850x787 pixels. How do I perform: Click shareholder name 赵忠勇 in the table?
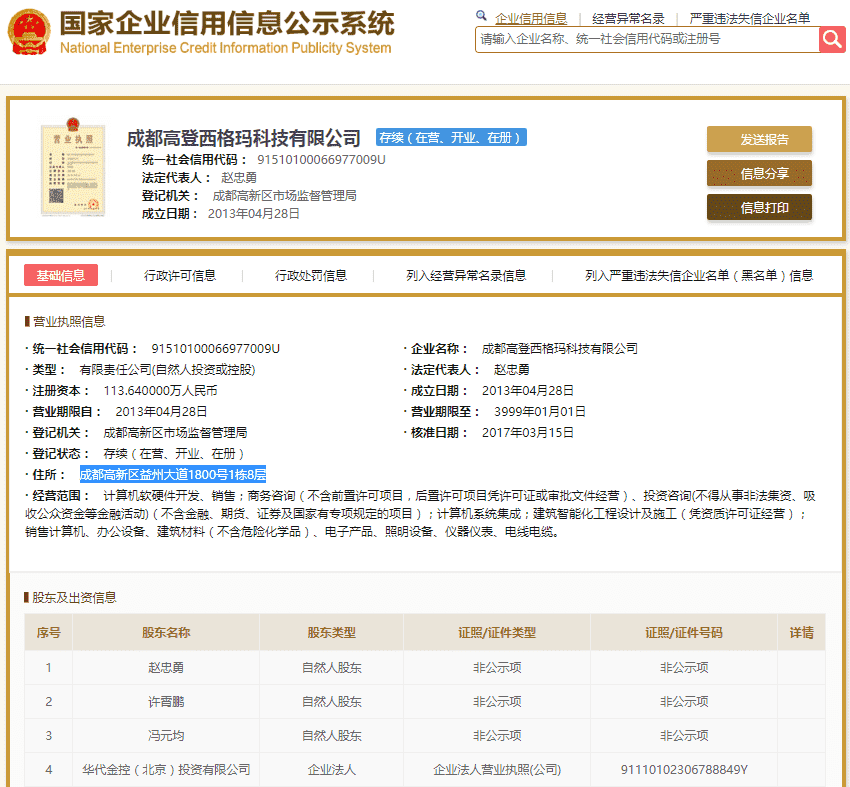pos(166,668)
